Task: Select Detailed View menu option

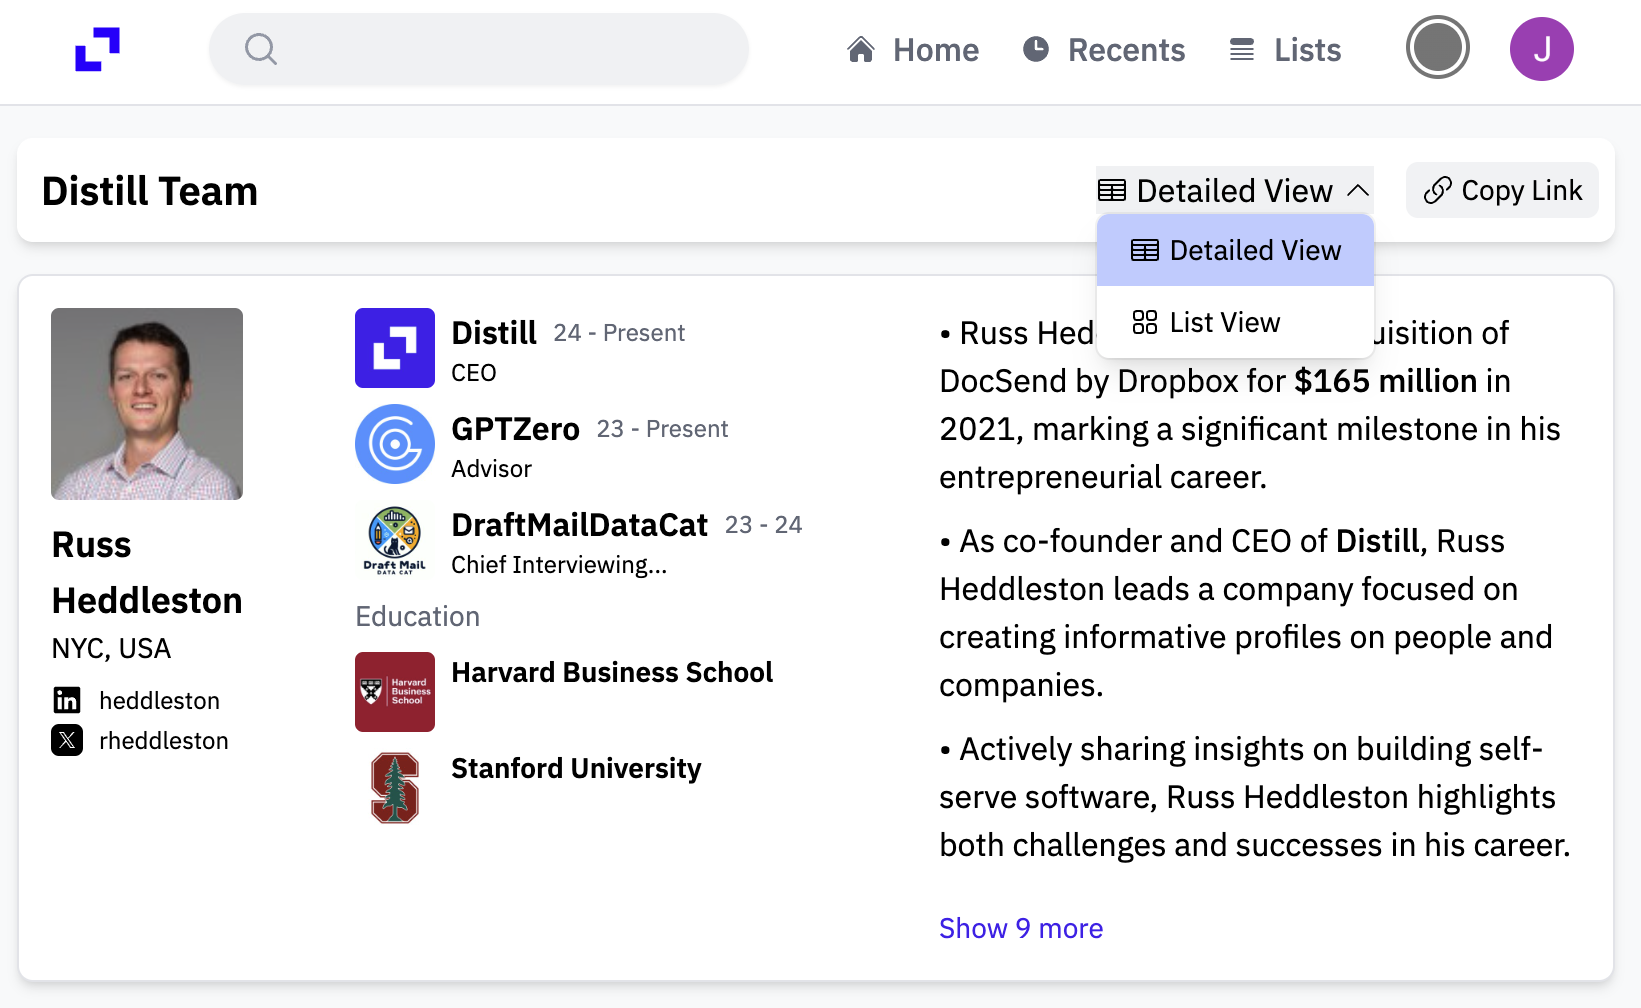Action: [x=1235, y=250]
